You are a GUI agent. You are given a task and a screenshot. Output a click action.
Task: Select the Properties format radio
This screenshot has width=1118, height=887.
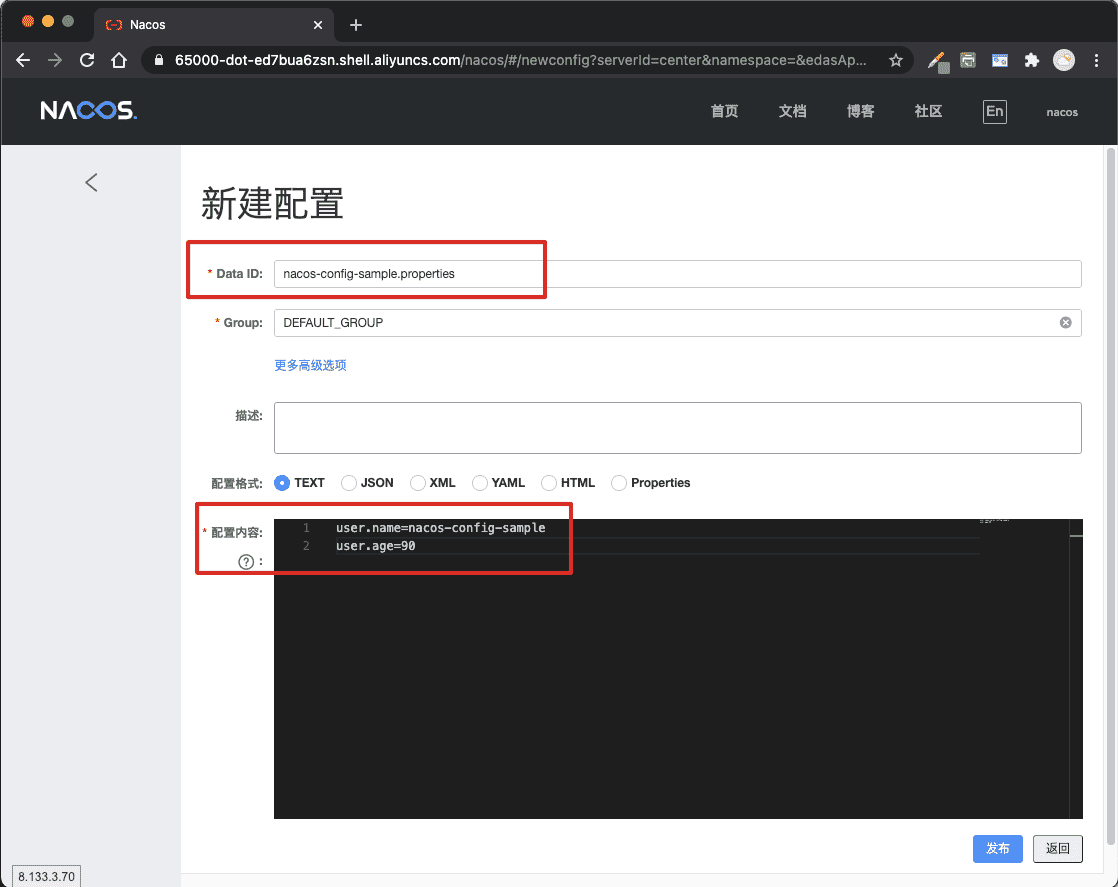tap(619, 483)
